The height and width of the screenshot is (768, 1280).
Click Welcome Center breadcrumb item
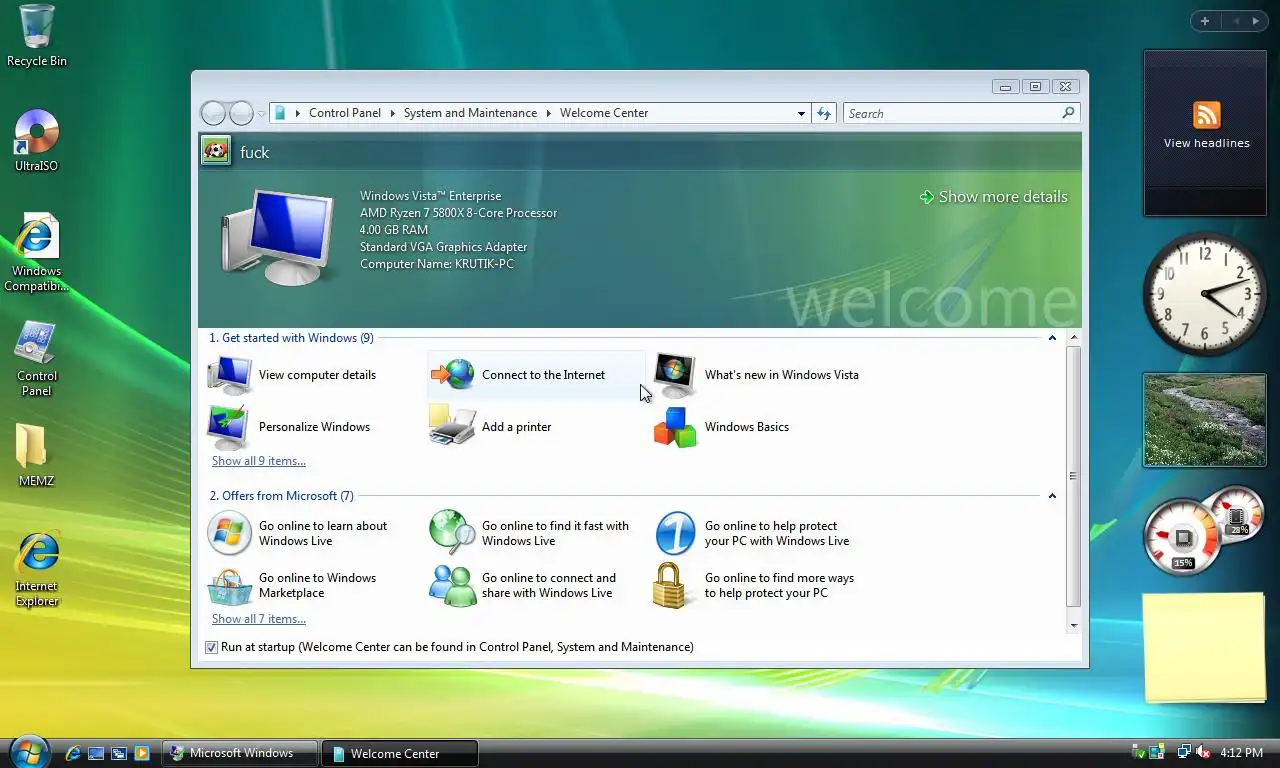(x=604, y=113)
